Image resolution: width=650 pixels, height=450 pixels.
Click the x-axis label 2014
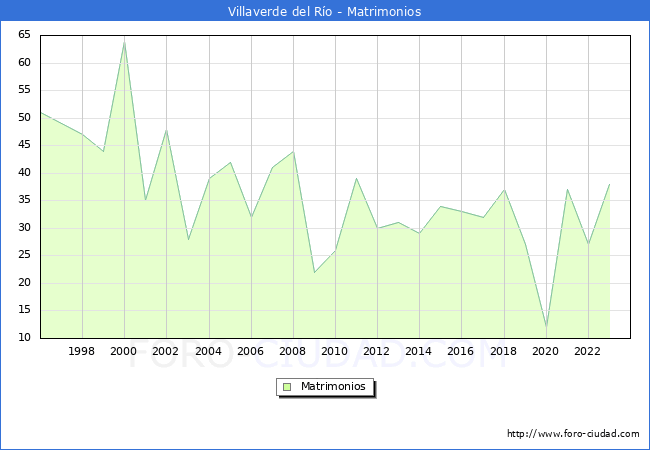[419, 351]
